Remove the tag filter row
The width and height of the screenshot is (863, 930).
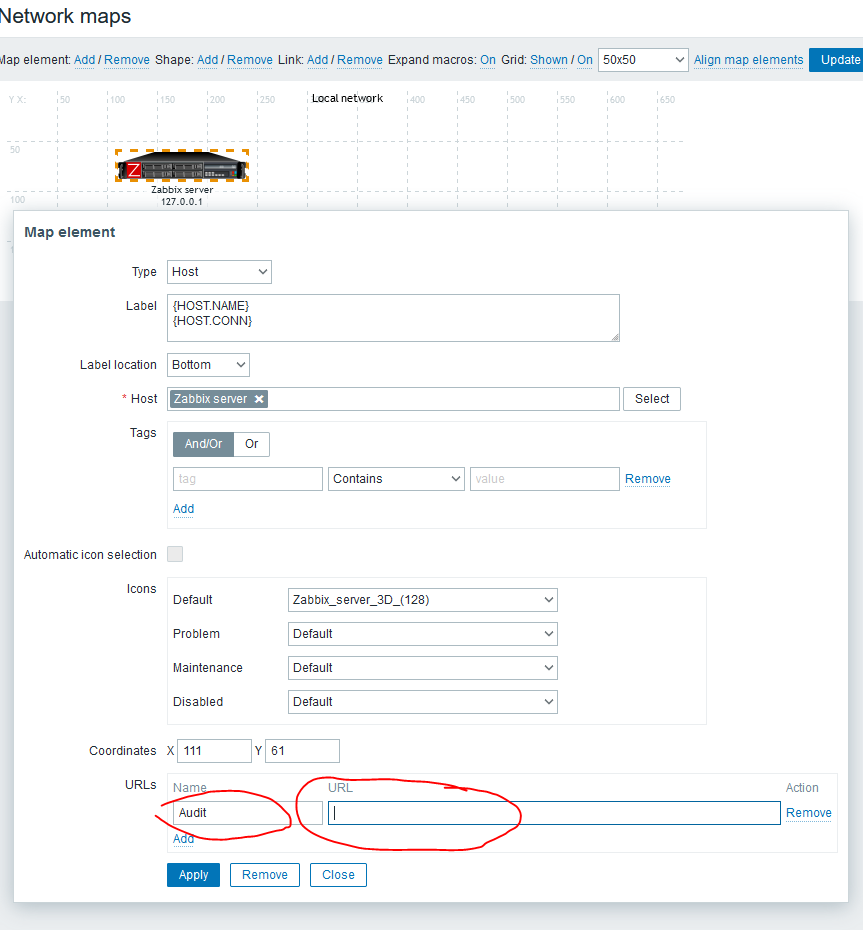click(x=648, y=479)
